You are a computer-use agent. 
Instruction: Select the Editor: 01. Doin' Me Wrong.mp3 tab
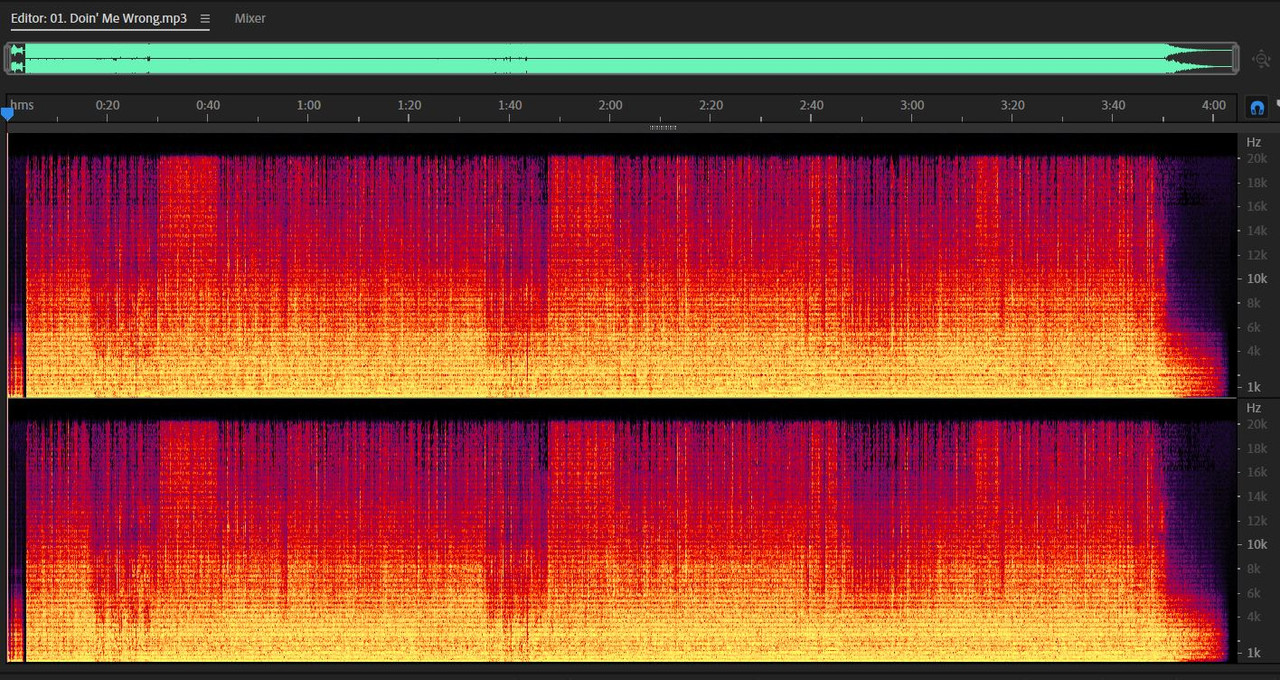point(99,18)
